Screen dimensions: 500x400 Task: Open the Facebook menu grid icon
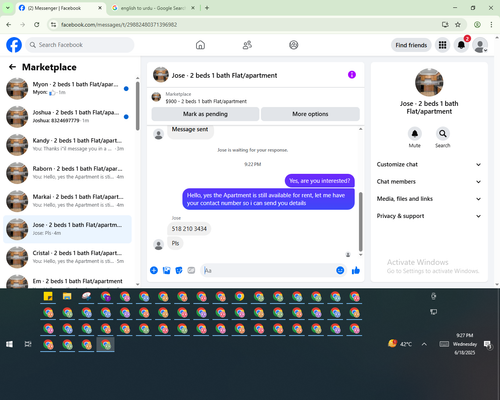(442, 45)
